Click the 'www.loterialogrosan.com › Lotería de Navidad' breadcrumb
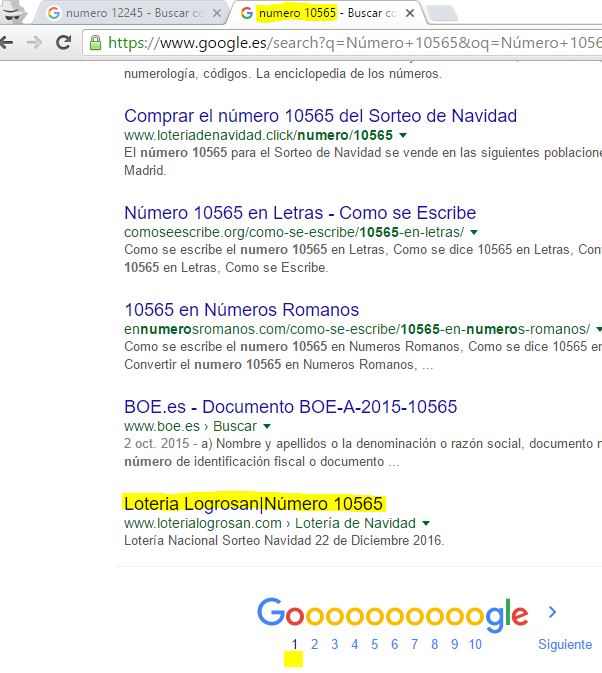This screenshot has width=602, height=673. [x=270, y=524]
